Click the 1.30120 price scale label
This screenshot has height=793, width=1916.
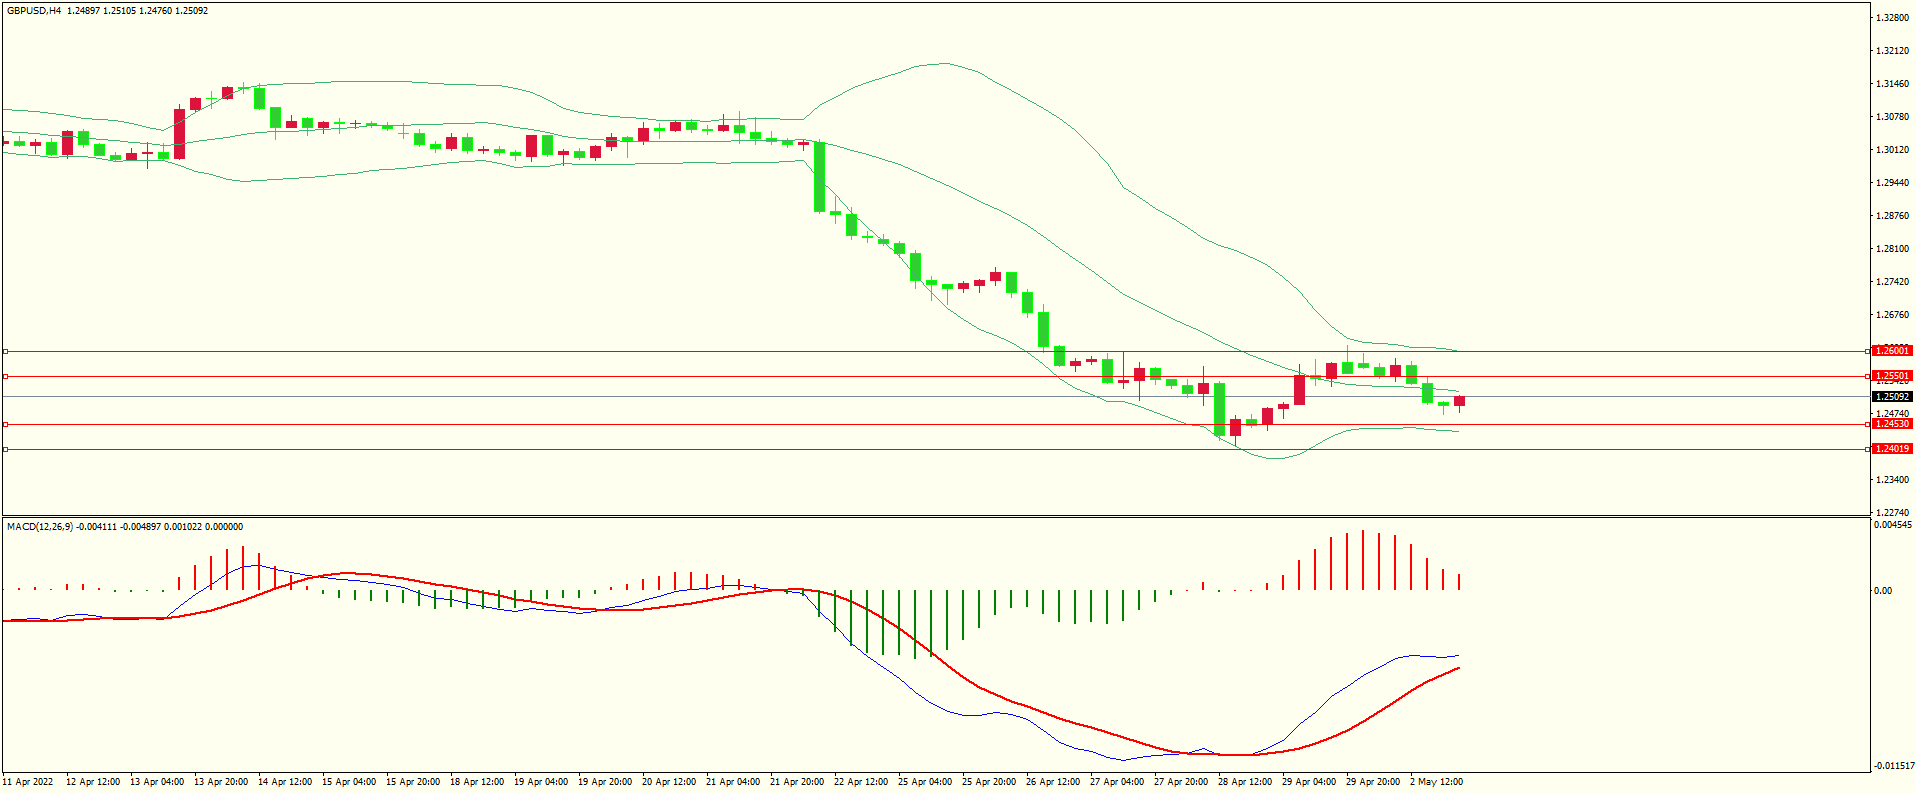[x=1893, y=150]
